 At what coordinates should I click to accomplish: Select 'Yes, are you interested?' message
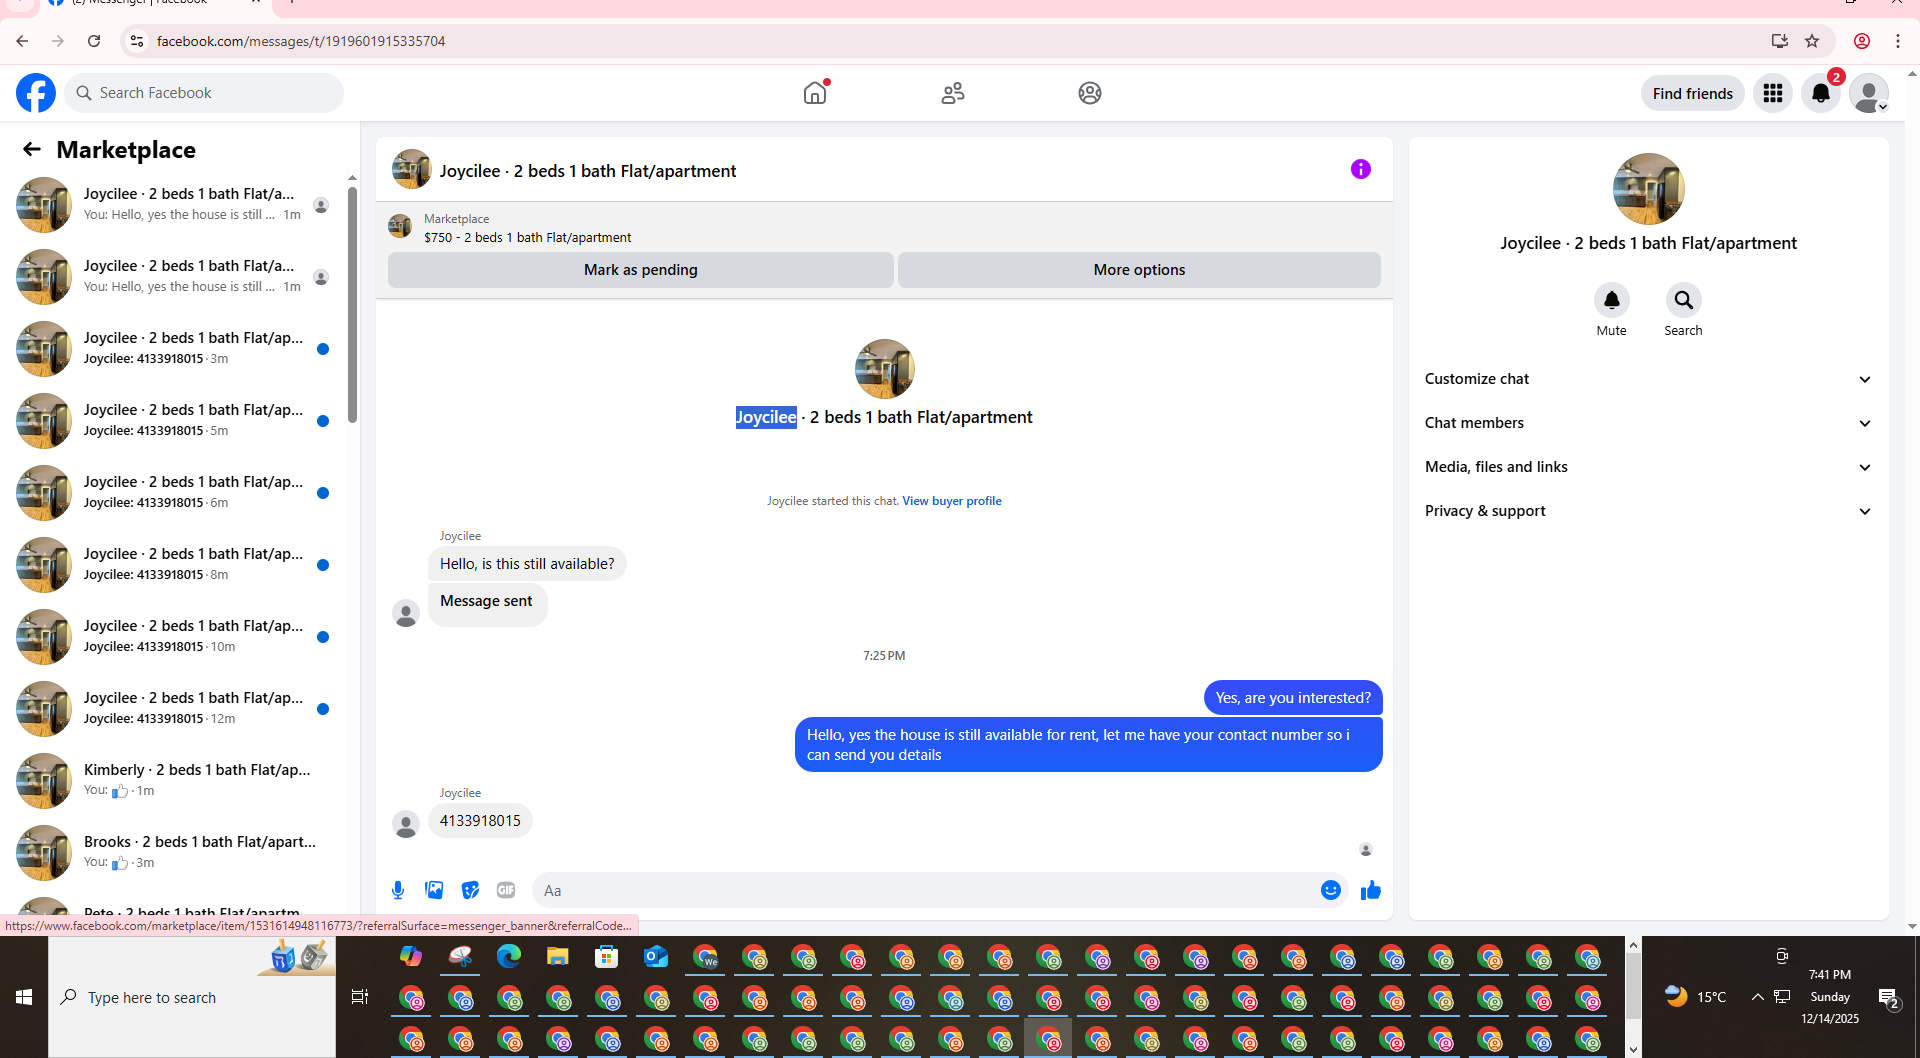[1293, 698]
